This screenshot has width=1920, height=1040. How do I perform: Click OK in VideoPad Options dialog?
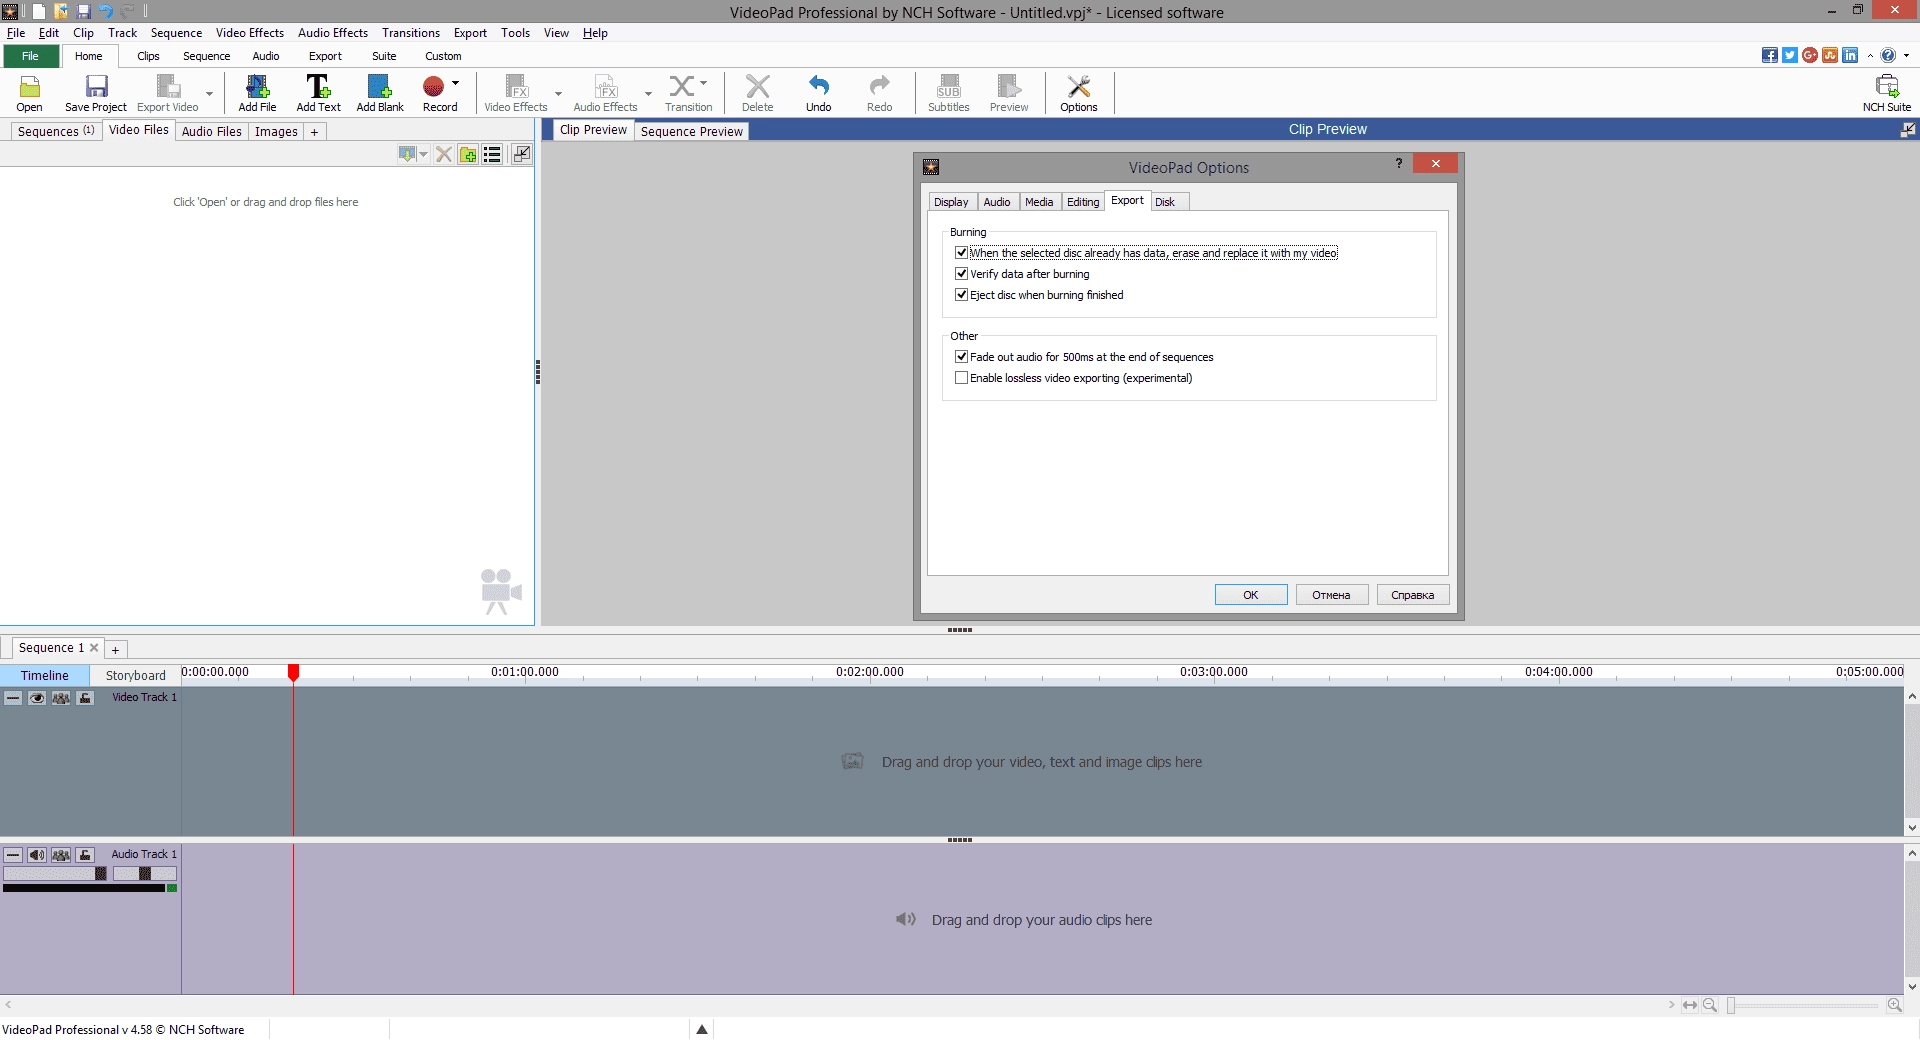pyautogui.click(x=1251, y=595)
